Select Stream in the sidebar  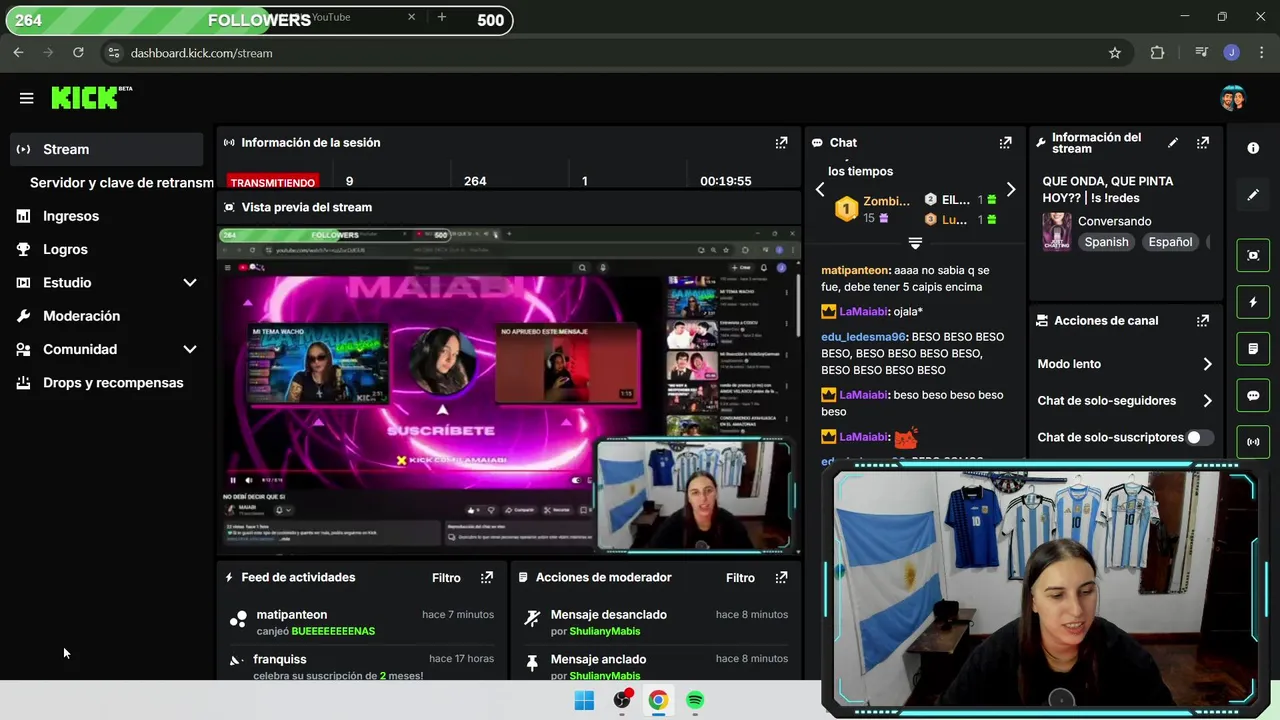click(106, 149)
